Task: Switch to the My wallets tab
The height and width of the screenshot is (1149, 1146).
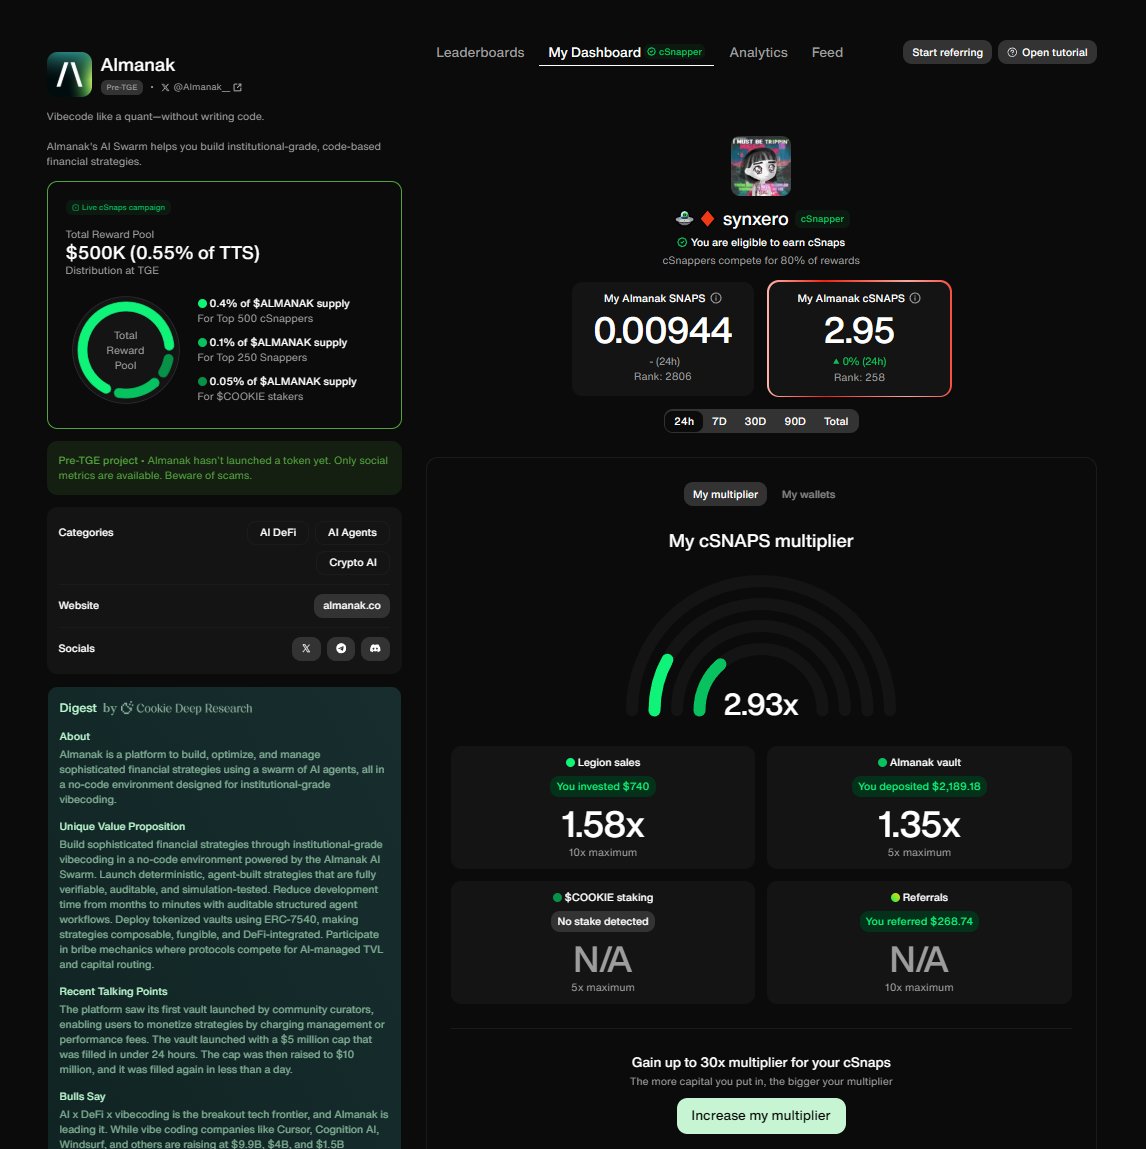Action: (808, 495)
